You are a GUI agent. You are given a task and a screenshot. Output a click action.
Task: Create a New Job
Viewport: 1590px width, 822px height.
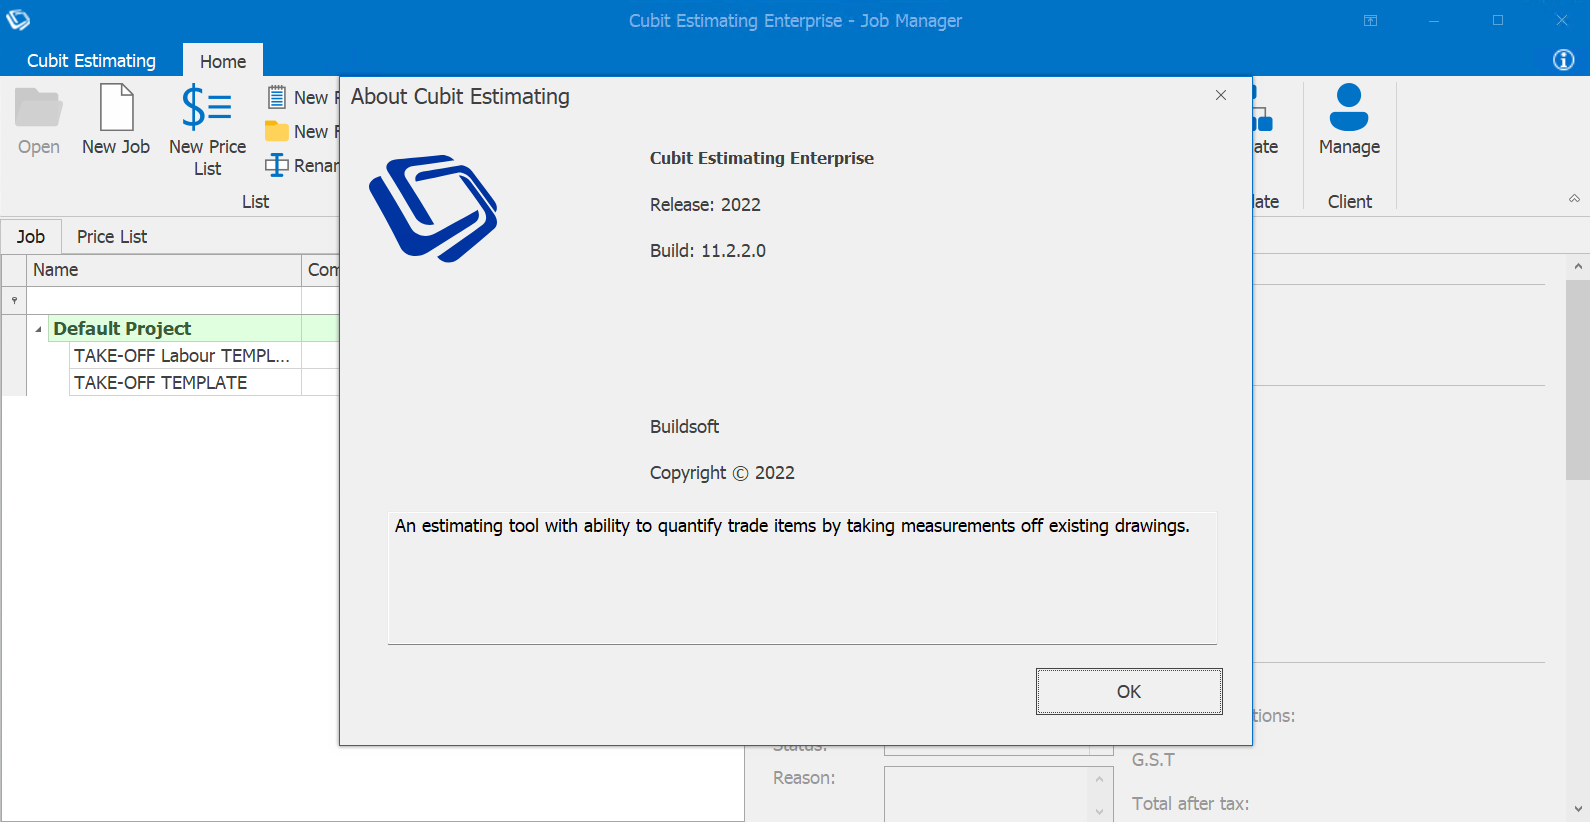pyautogui.click(x=116, y=121)
